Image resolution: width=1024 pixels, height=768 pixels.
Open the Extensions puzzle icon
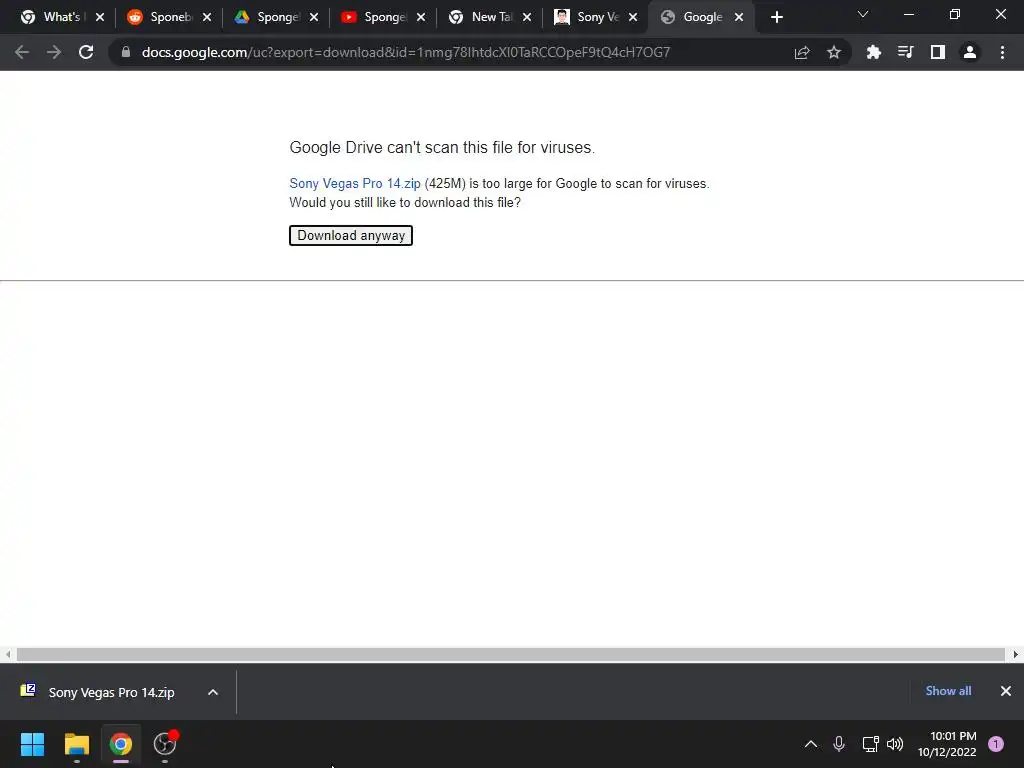(873, 52)
